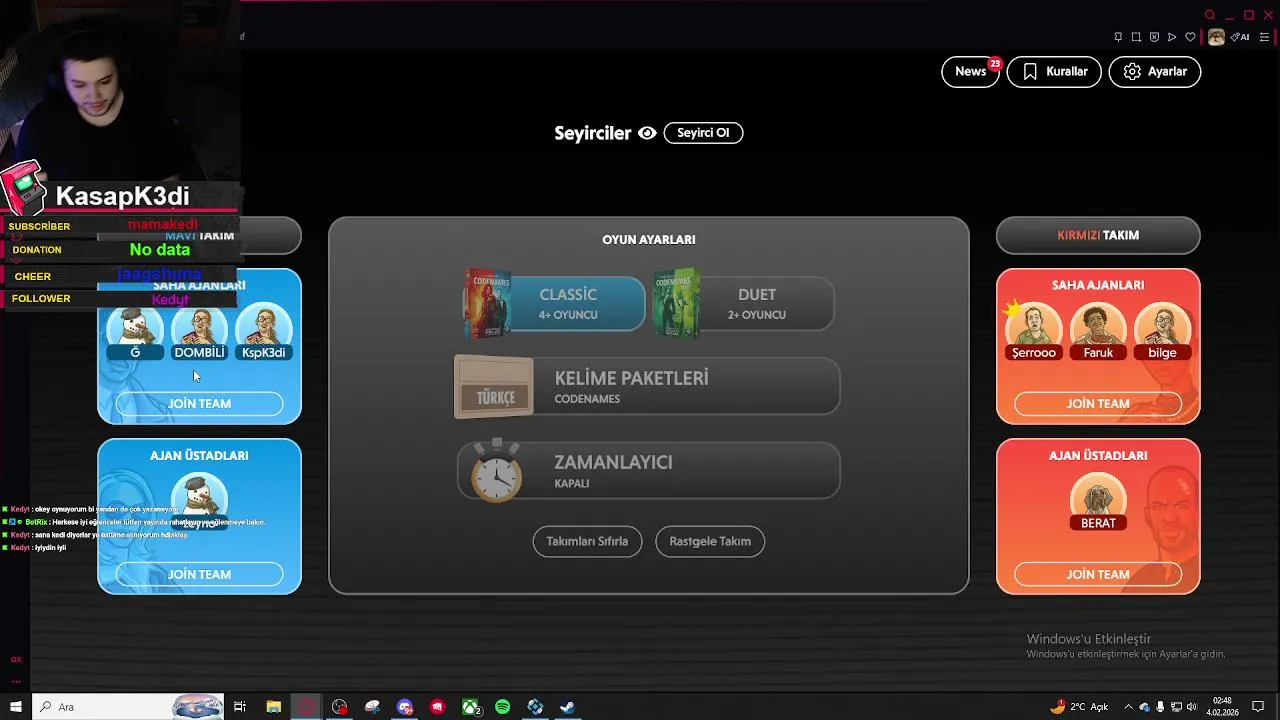Viewport: 1280px width, 720px height.
Task: Join the red team Ajan Üstadları
Action: [x=1098, y=575]
